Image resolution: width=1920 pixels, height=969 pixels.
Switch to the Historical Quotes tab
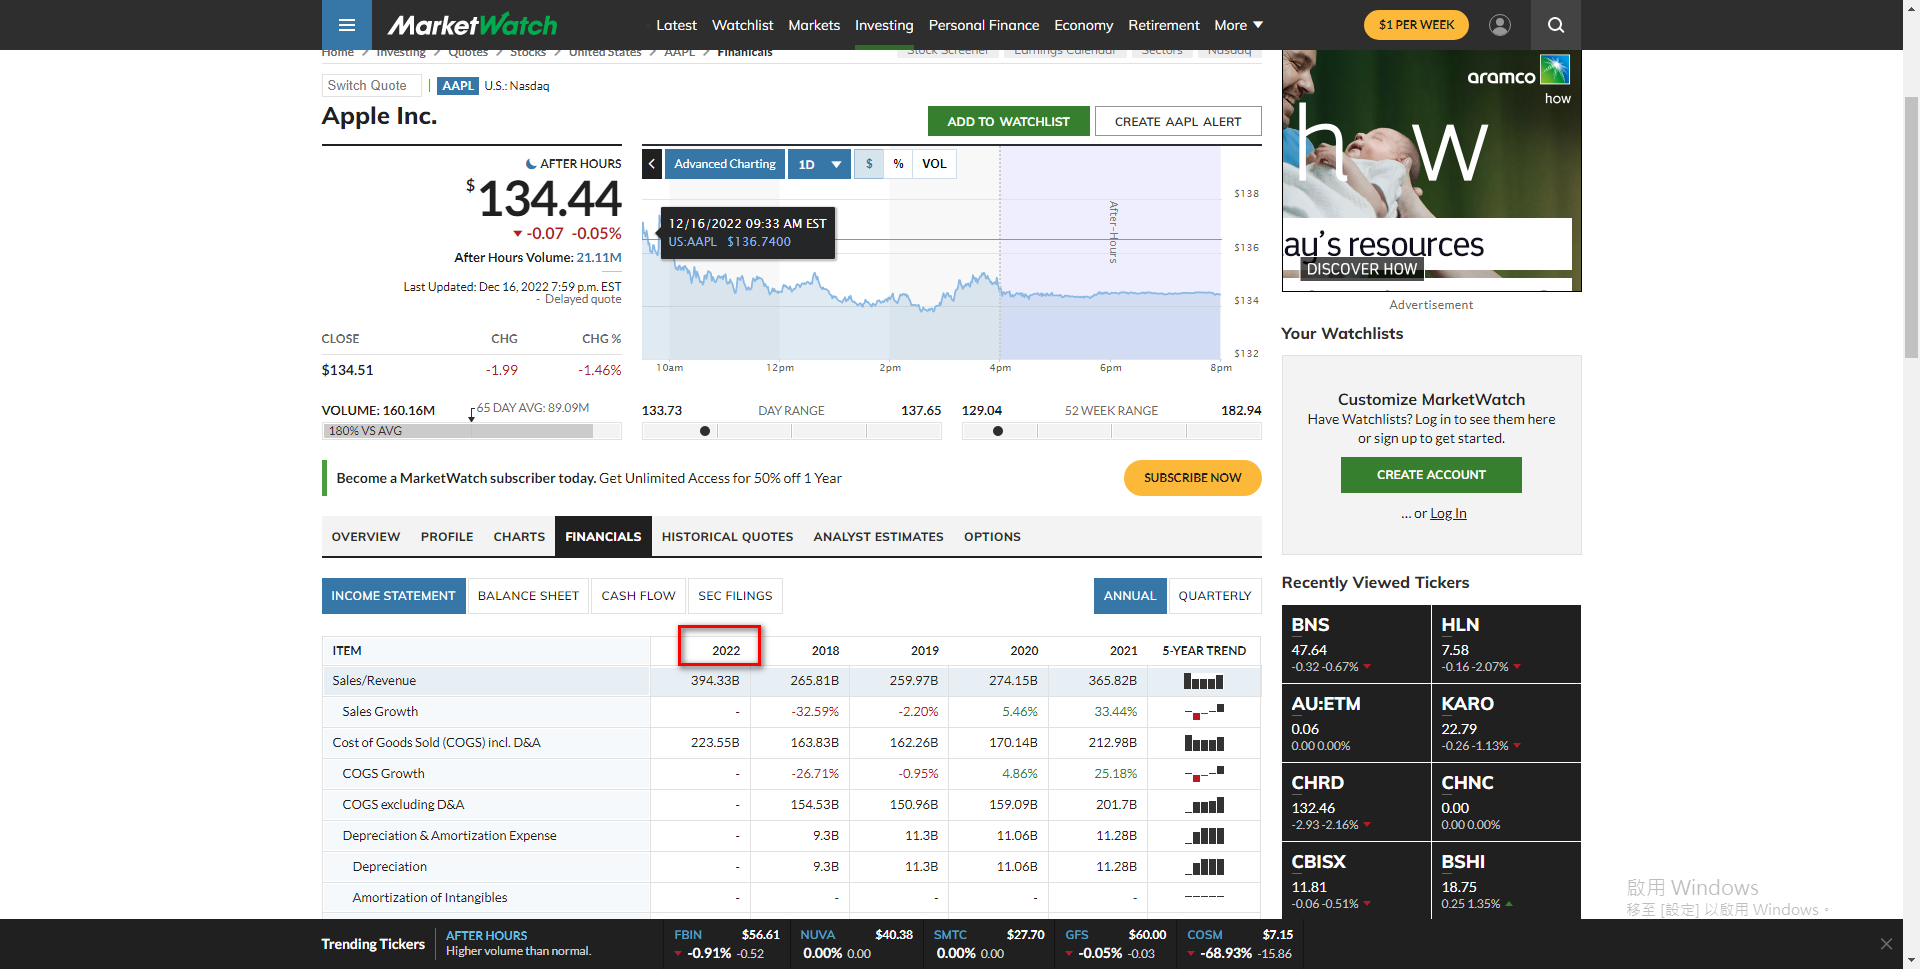pos(727,537)
